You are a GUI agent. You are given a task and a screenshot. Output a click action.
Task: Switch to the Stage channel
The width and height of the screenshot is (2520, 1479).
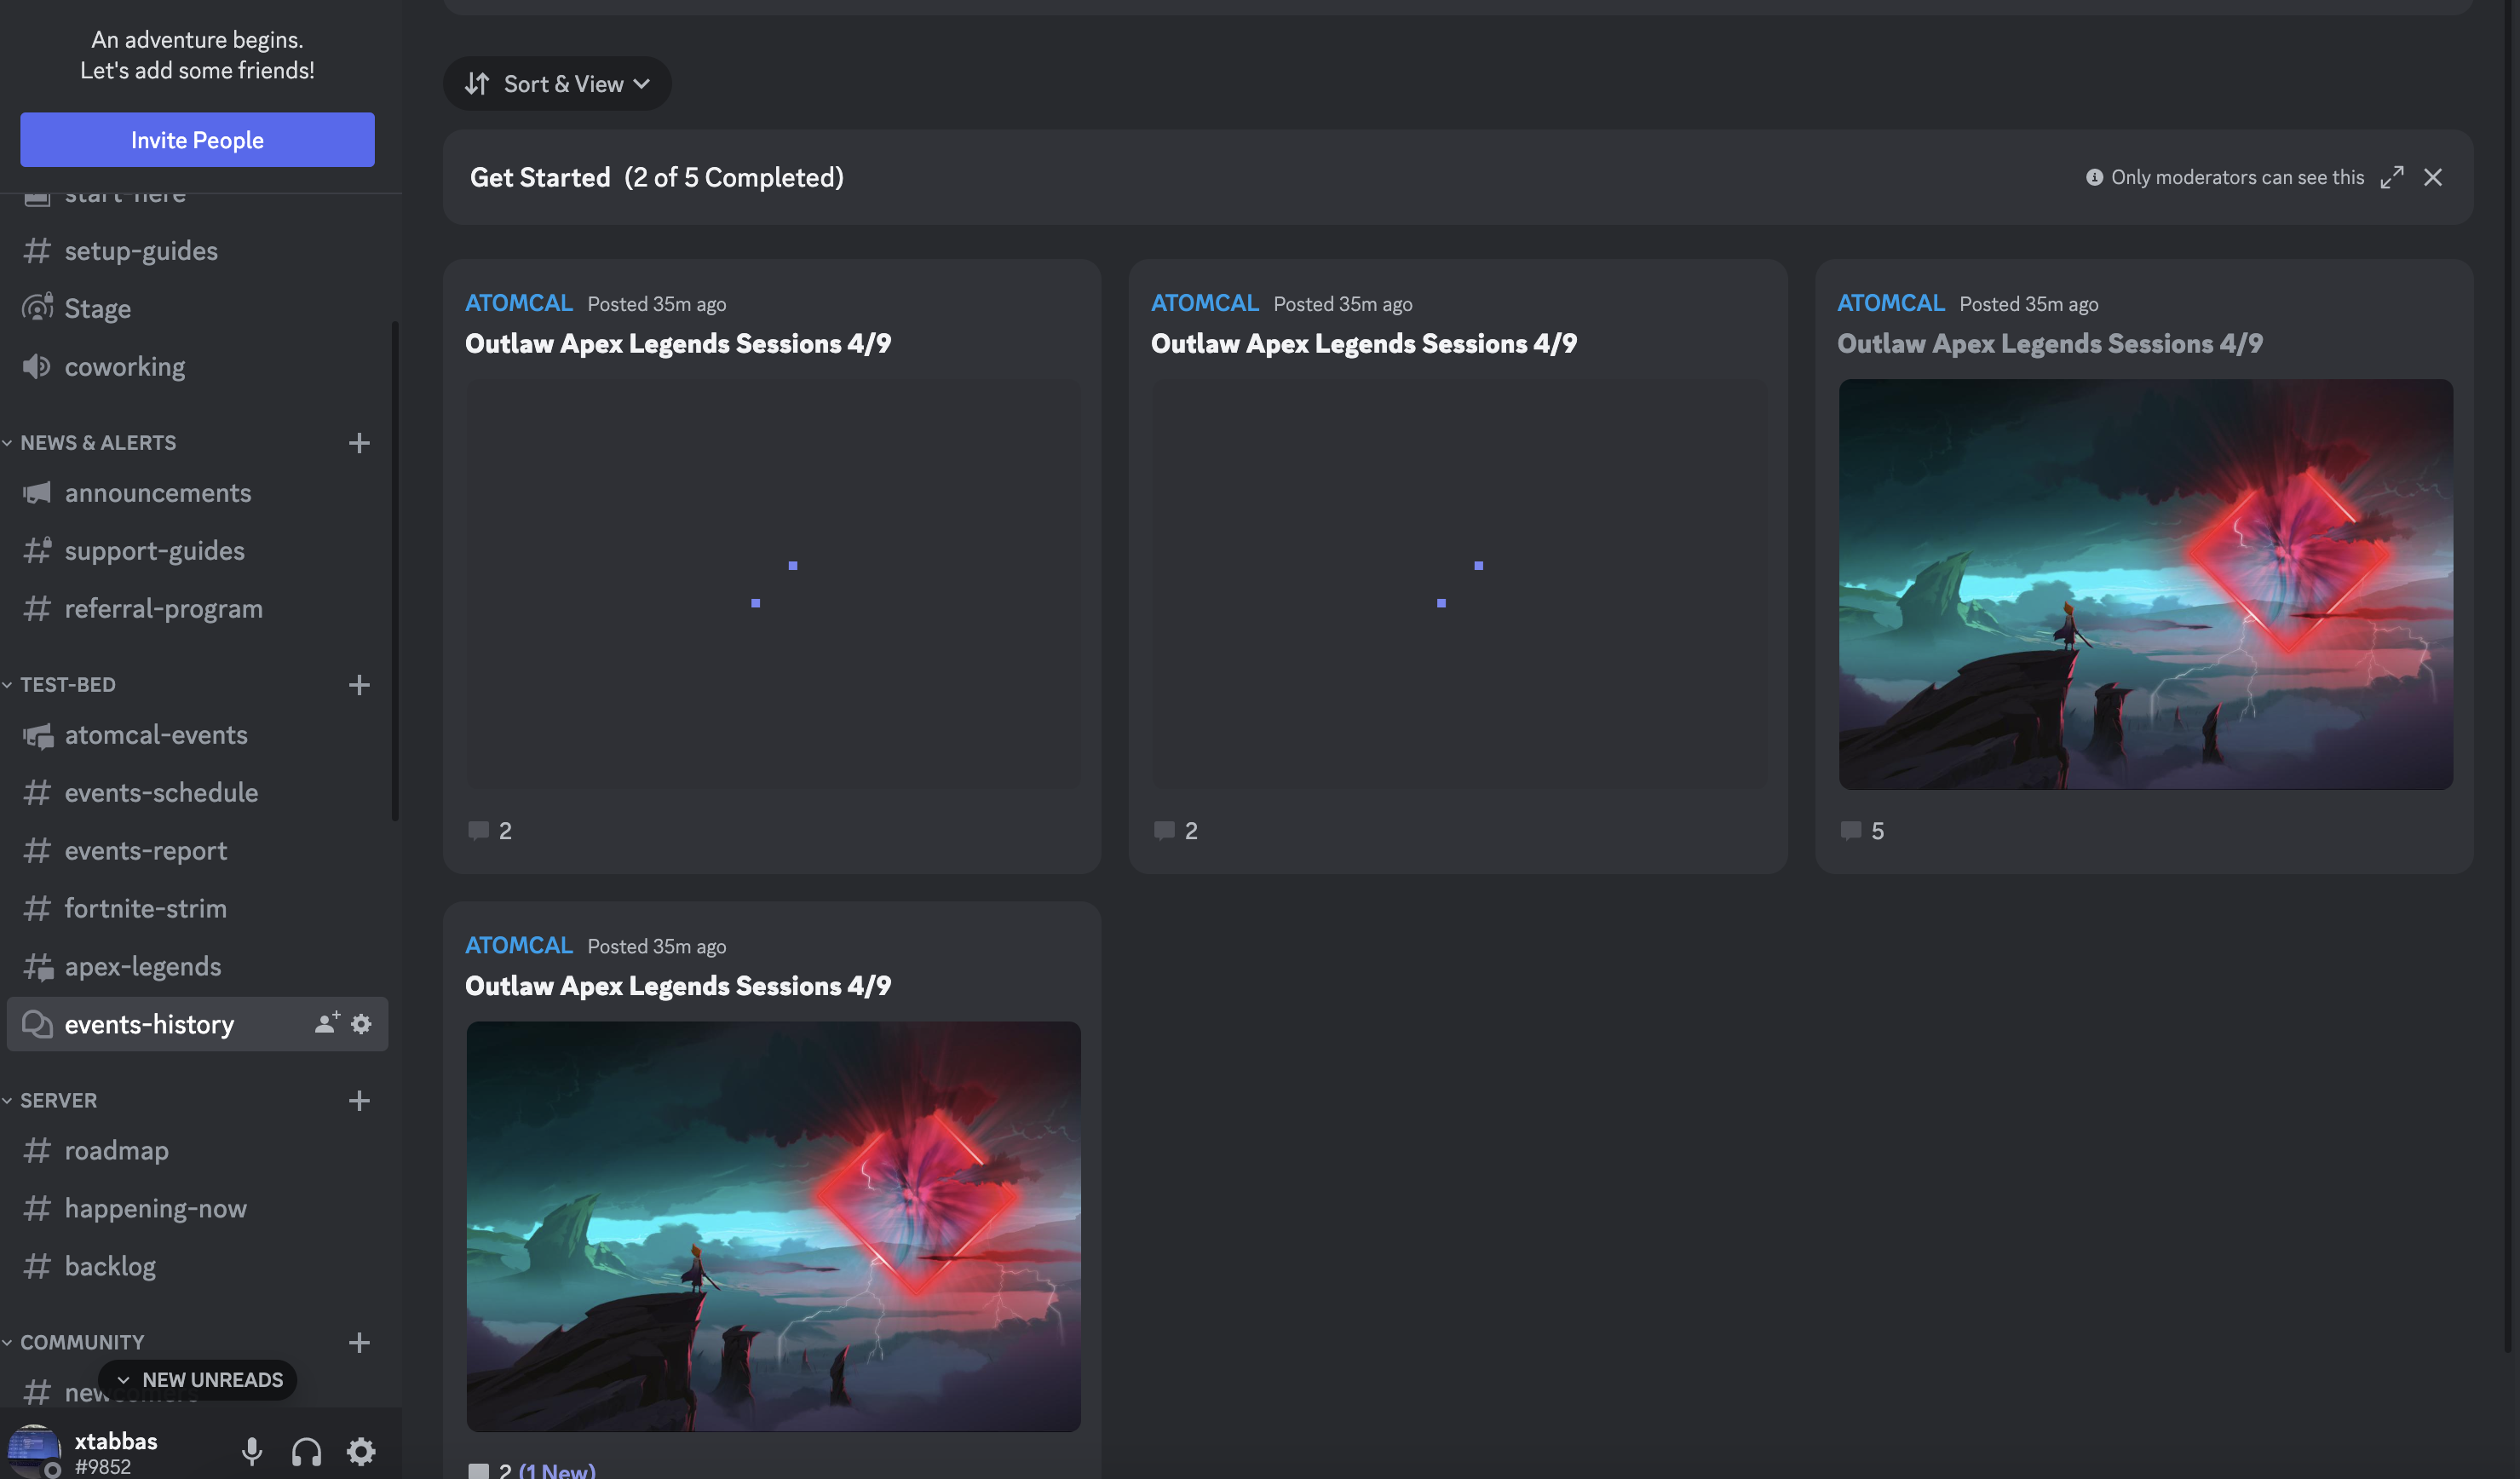(97, 309)
